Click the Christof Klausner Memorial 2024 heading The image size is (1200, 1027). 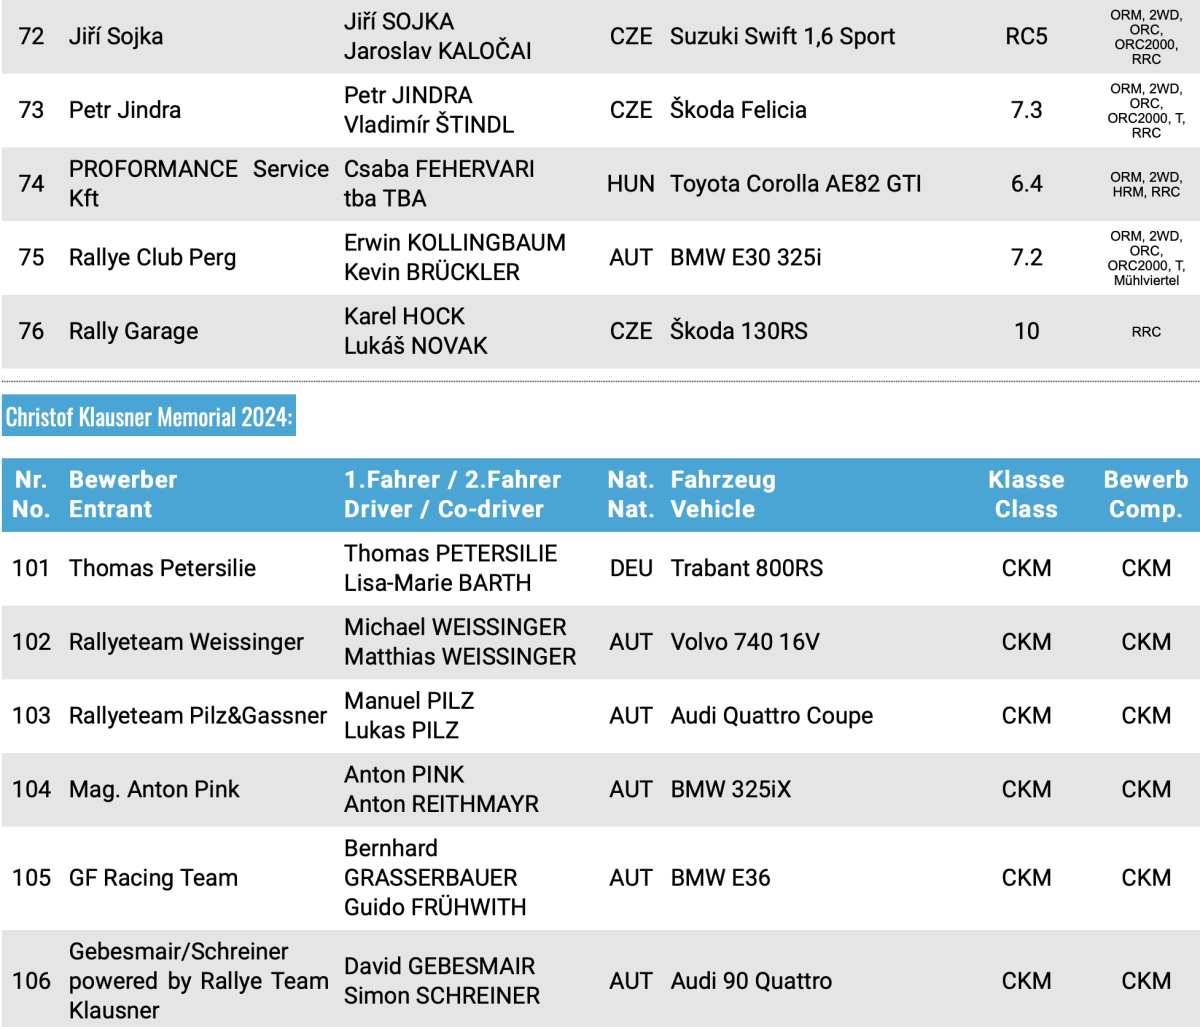(149, 417)
